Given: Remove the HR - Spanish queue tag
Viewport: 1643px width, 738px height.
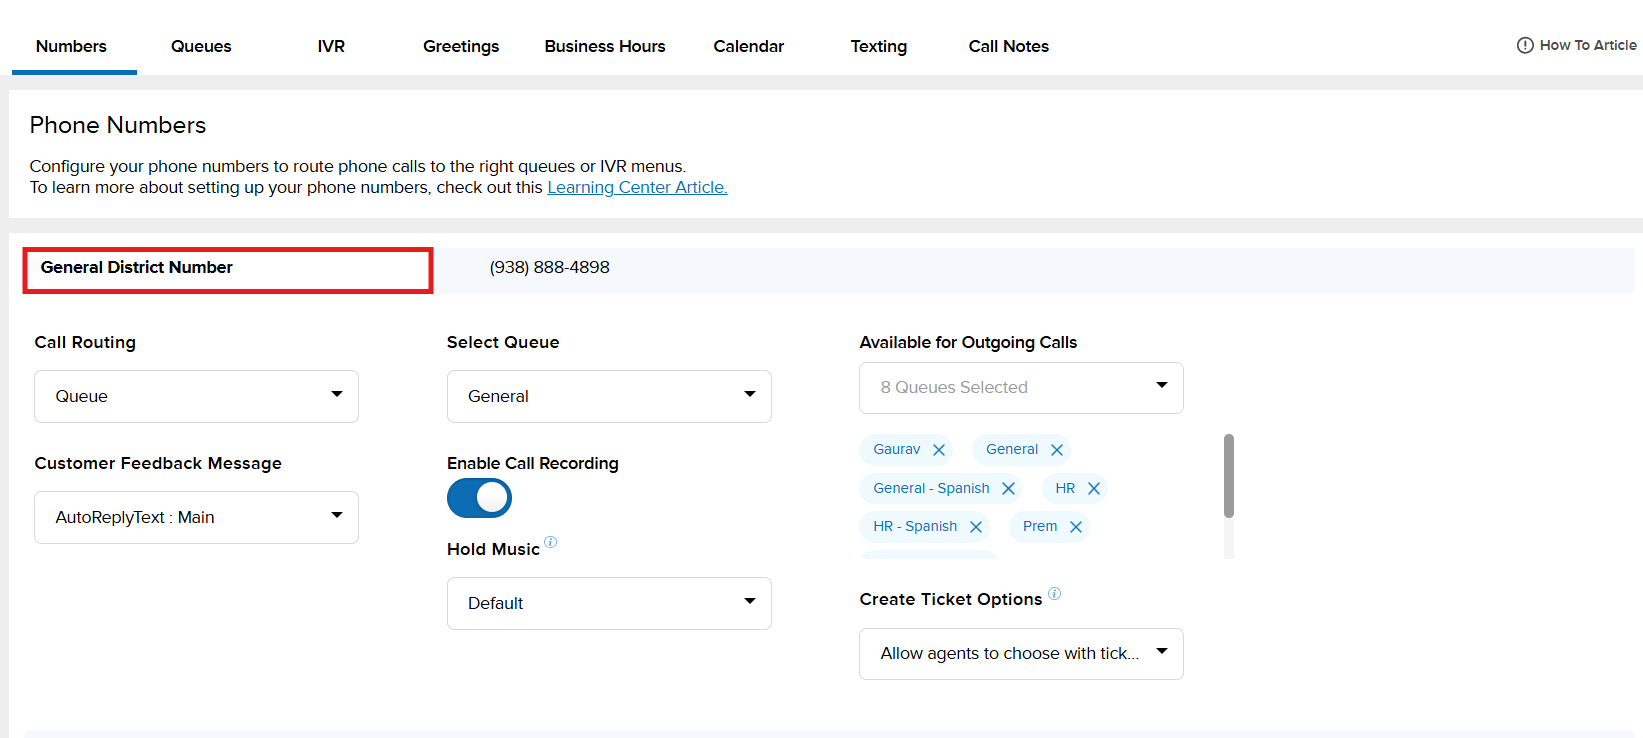Looking at the screenshot, I should pyautogui.click(x=975, y=527).
